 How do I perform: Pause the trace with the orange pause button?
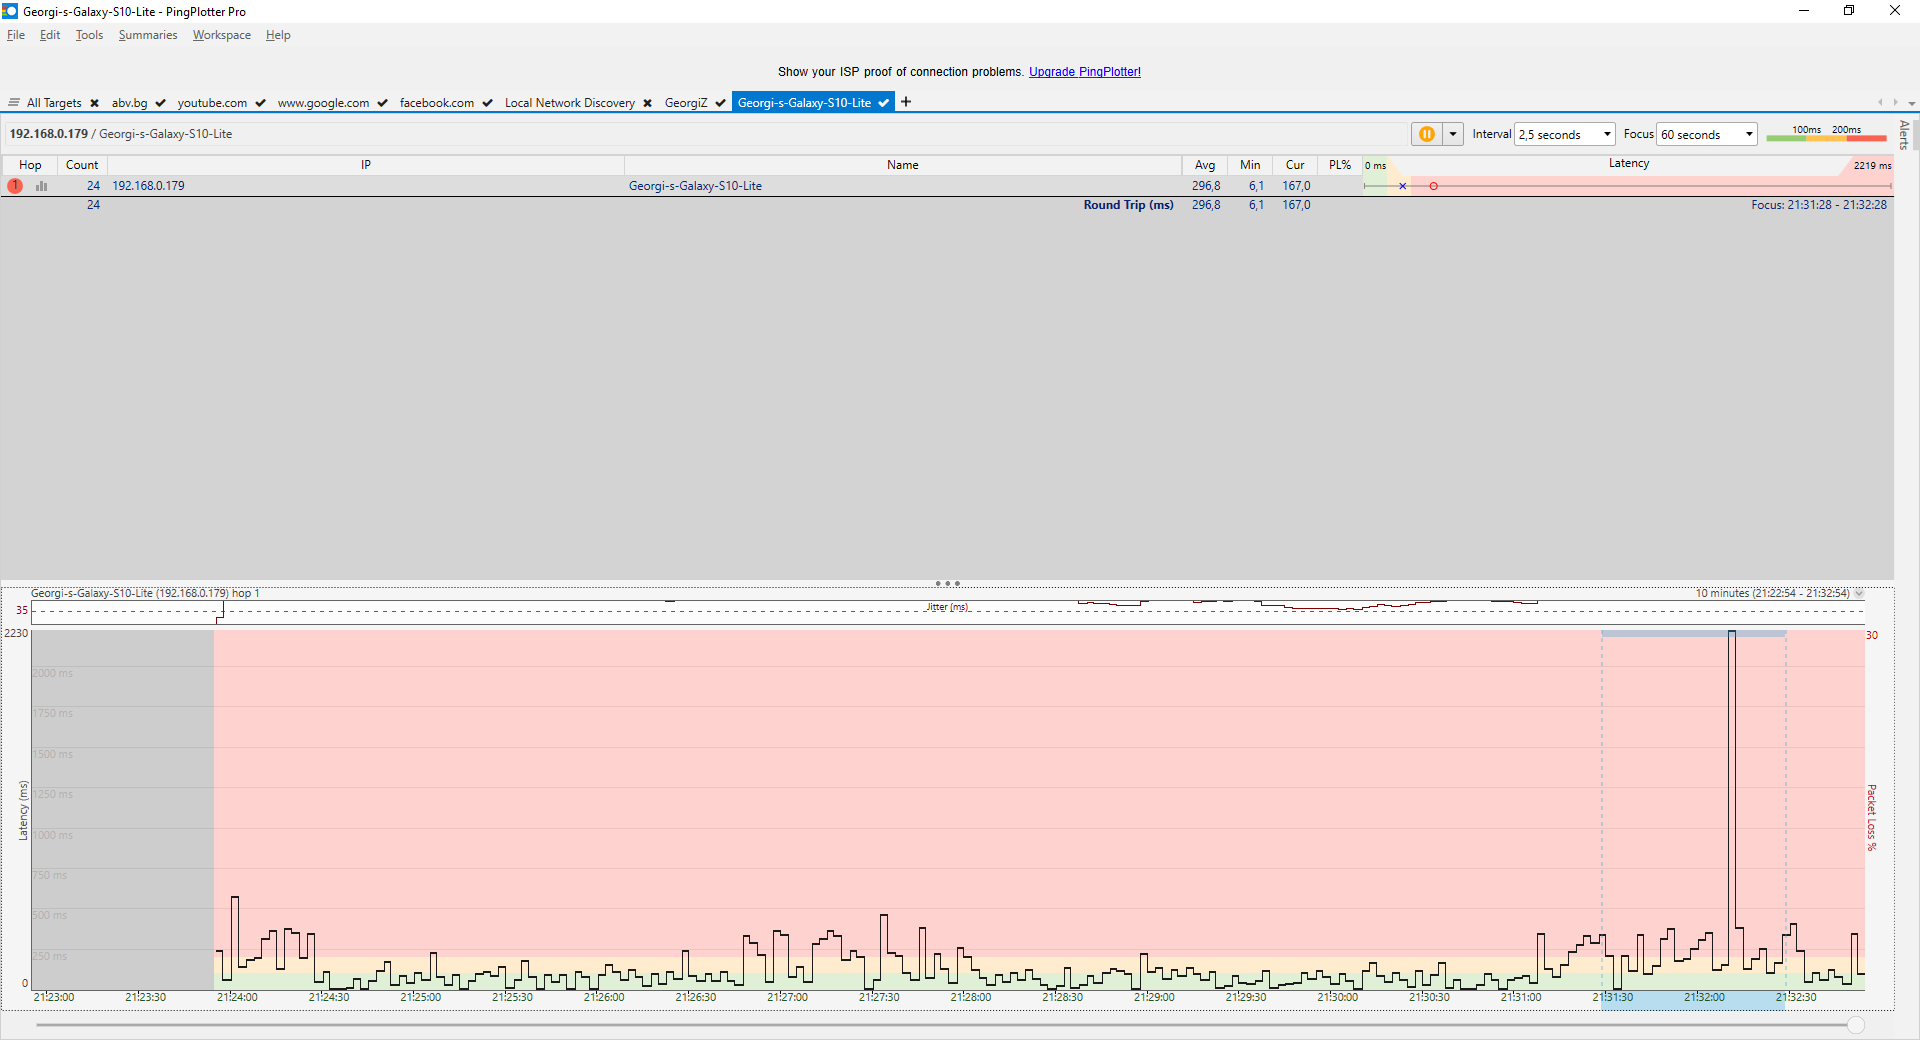[x=1426, y=134]
